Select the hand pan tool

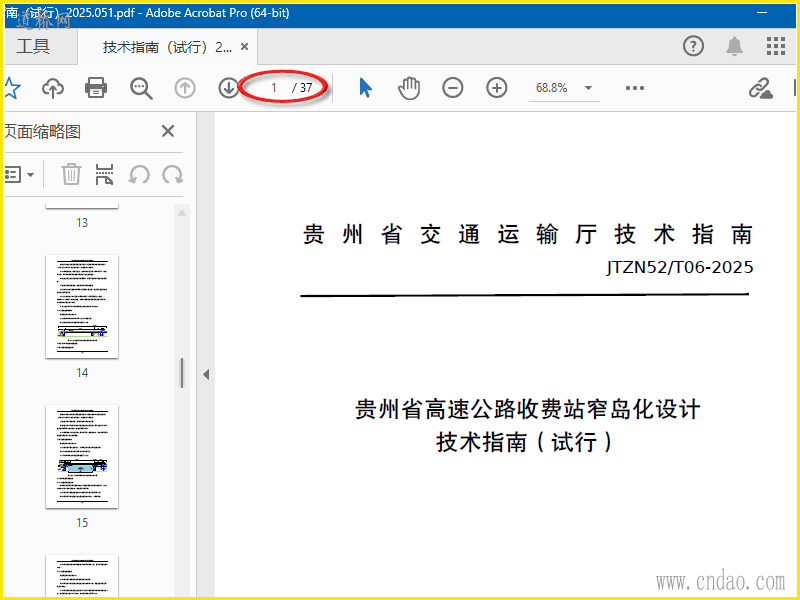coord(409,88)
